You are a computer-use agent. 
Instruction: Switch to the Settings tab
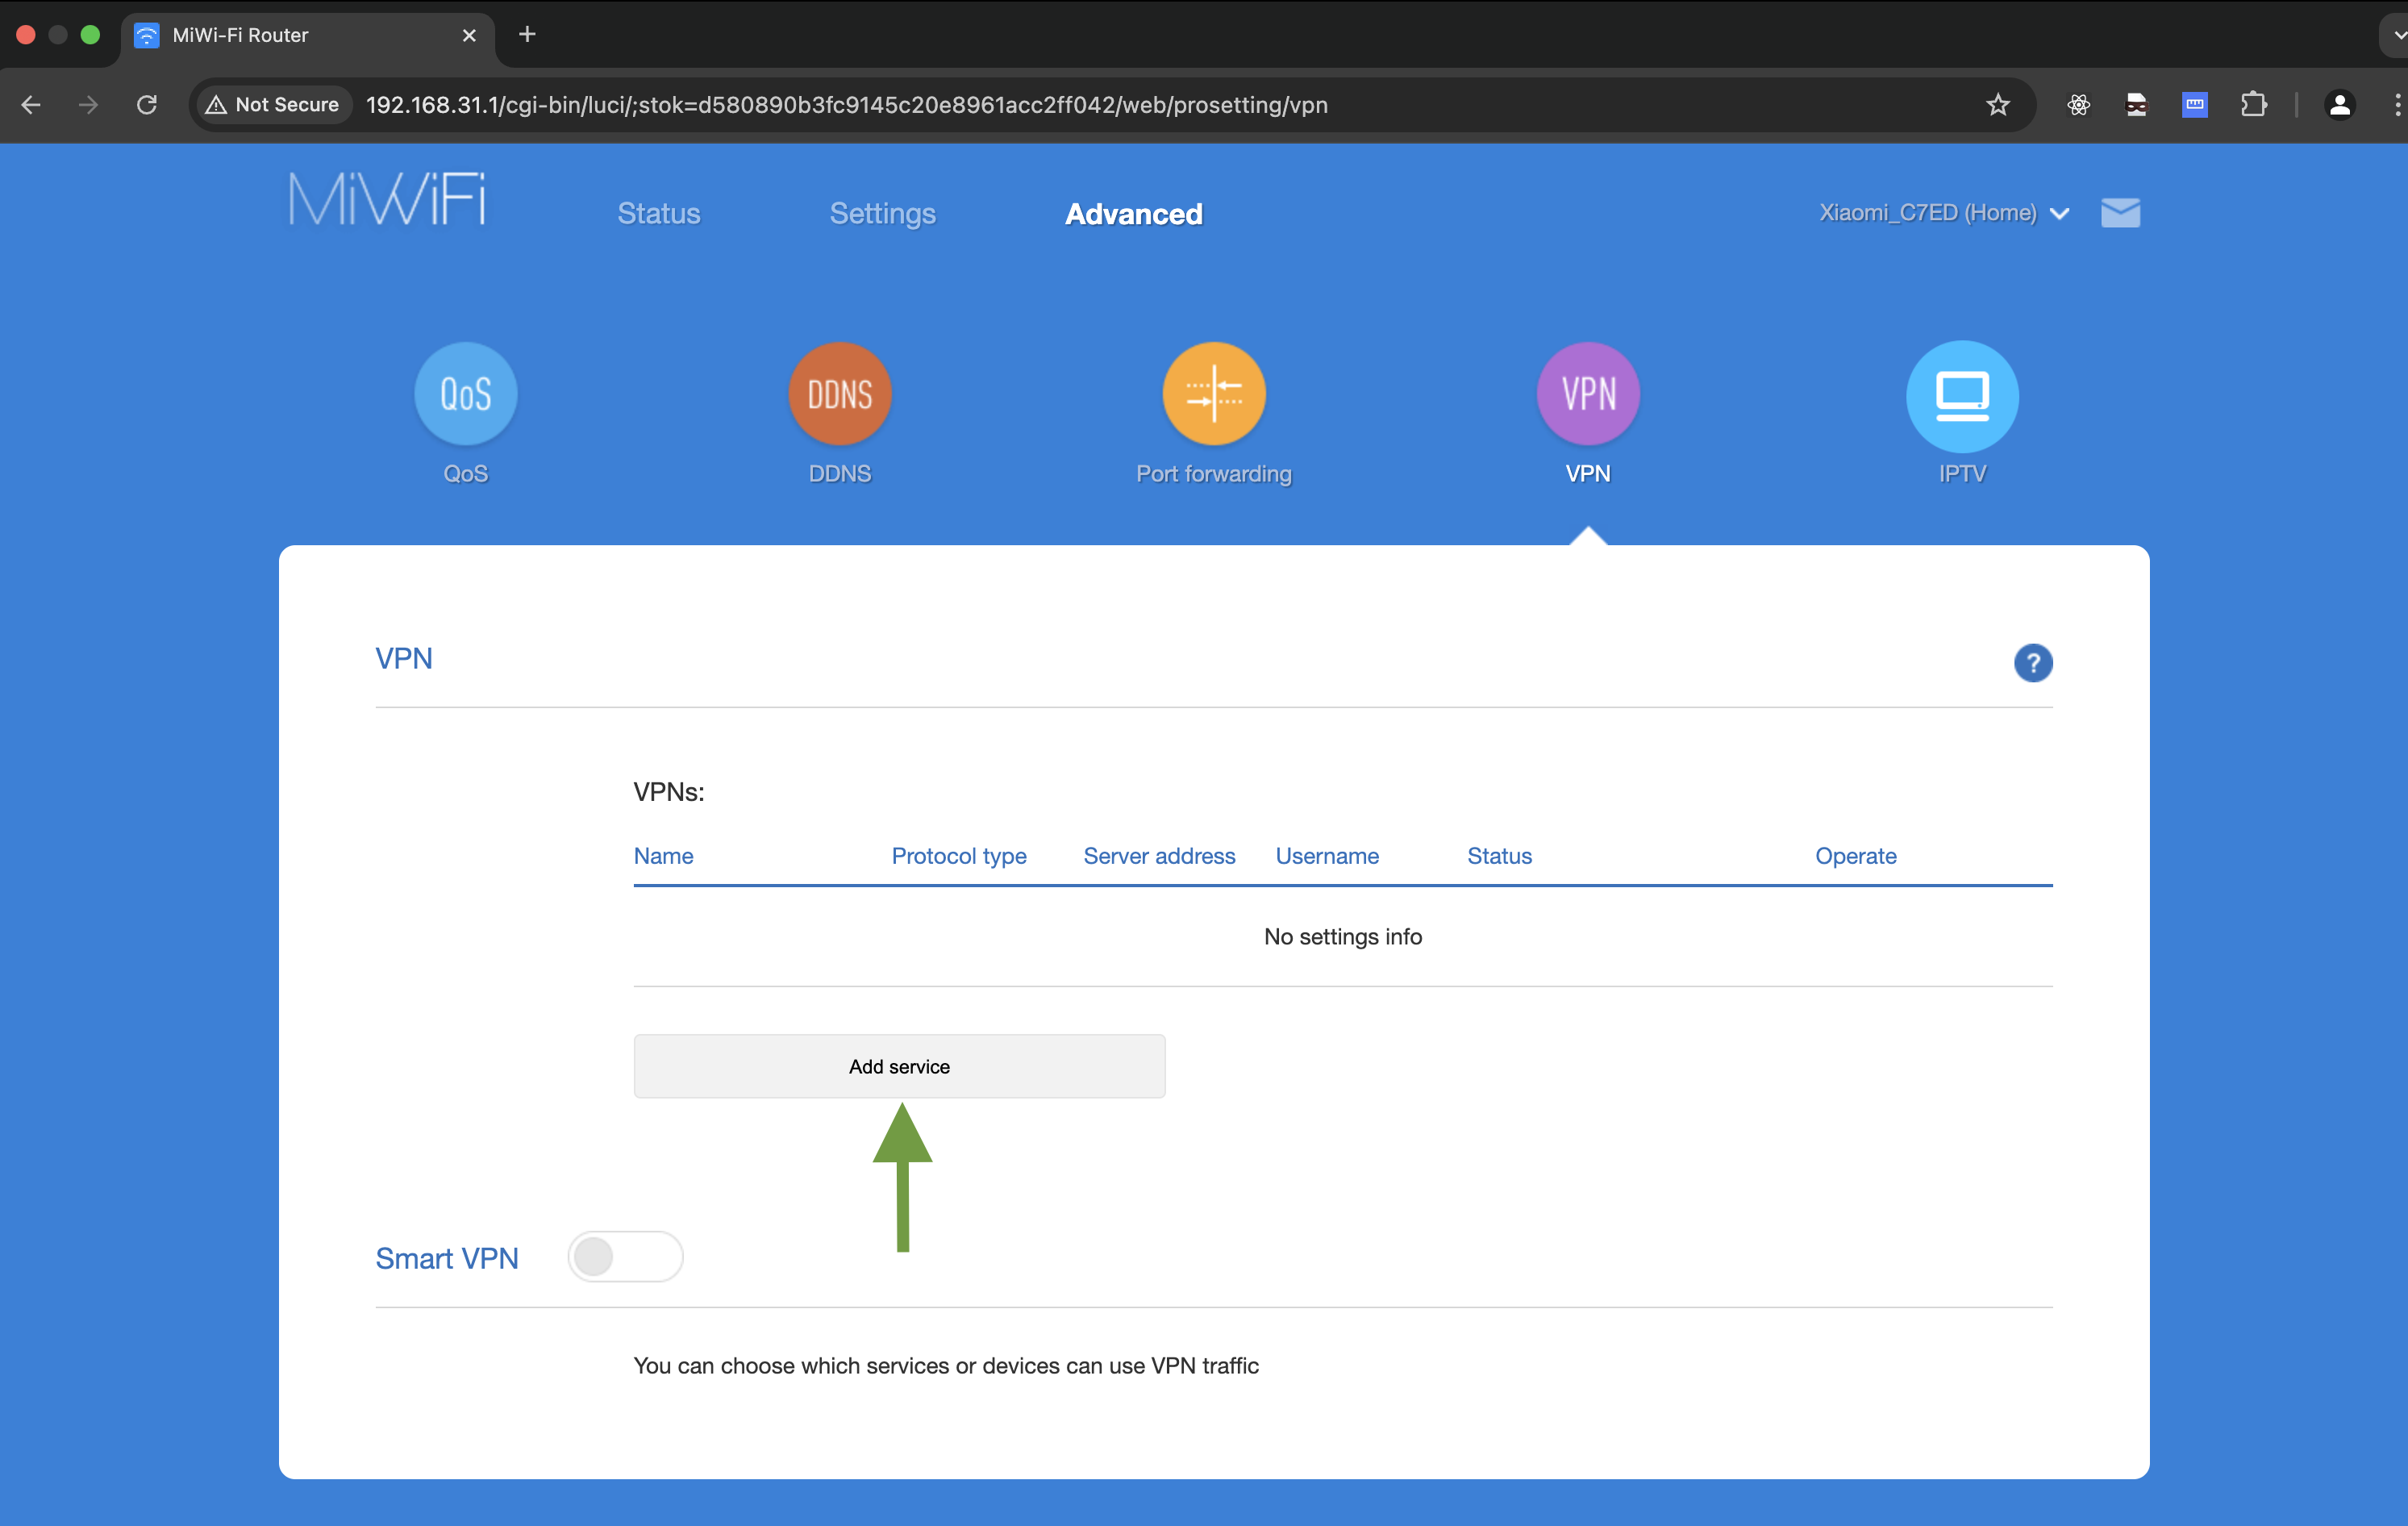[x=882, y=214]
